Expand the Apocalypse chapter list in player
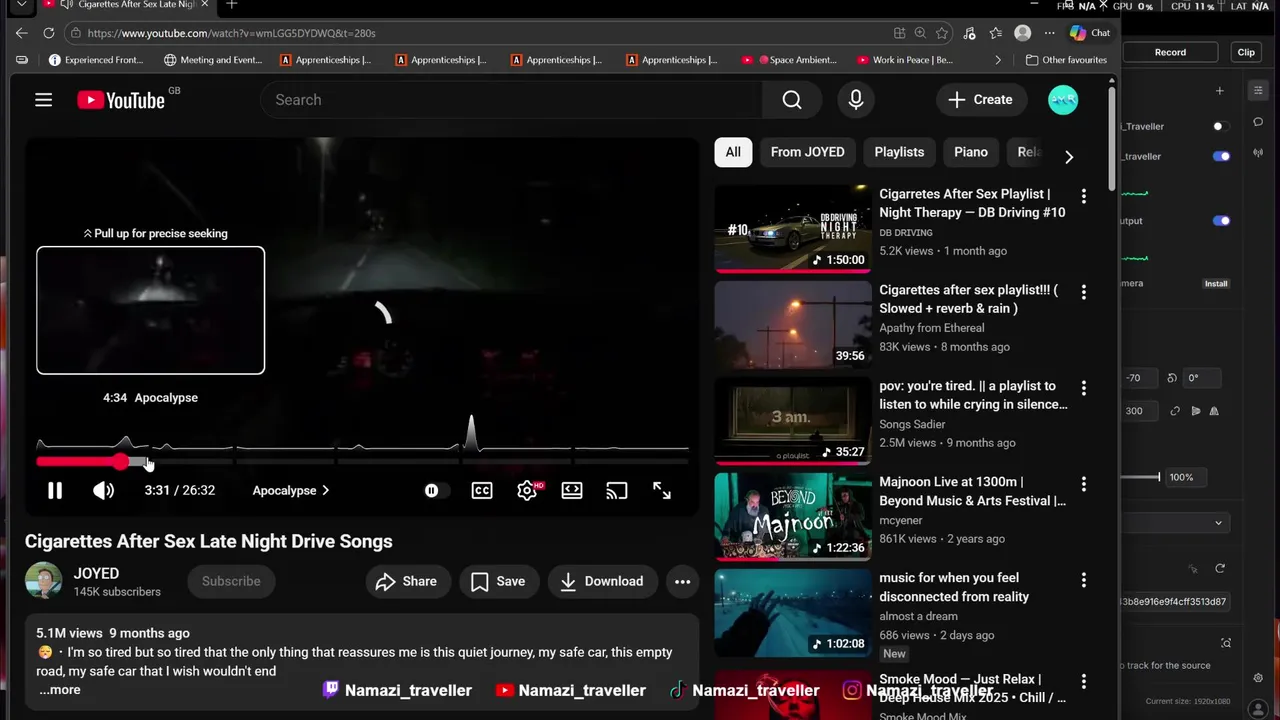 point(291,490)
